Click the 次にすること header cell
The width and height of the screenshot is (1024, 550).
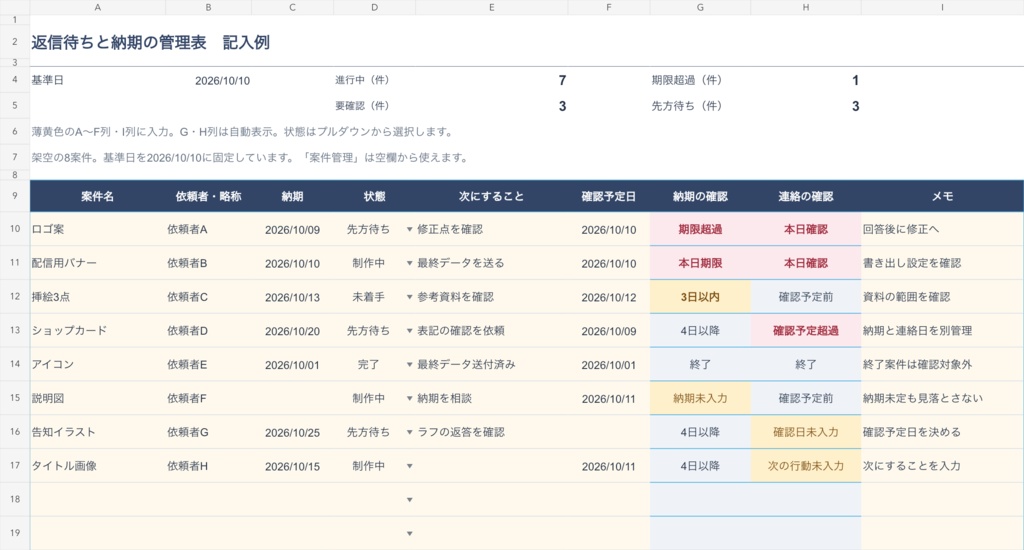491,197
